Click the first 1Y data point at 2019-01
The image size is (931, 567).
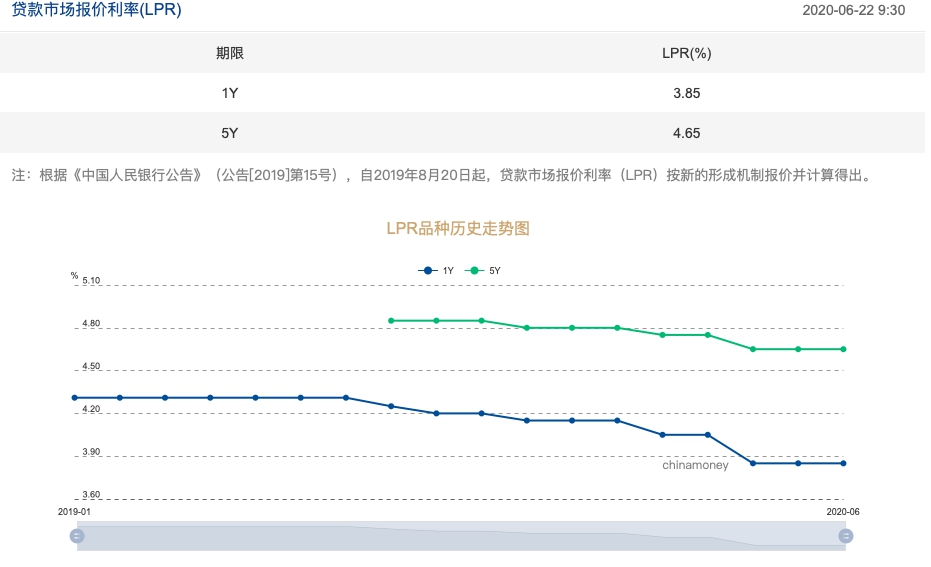(x=75, y=398)
